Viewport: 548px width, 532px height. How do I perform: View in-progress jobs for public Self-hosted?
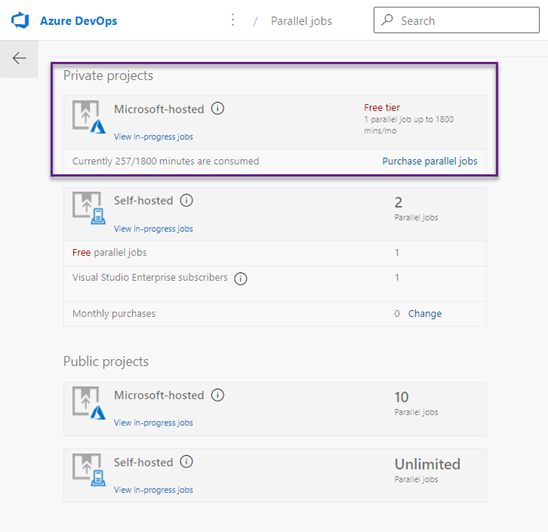point(153,490)
